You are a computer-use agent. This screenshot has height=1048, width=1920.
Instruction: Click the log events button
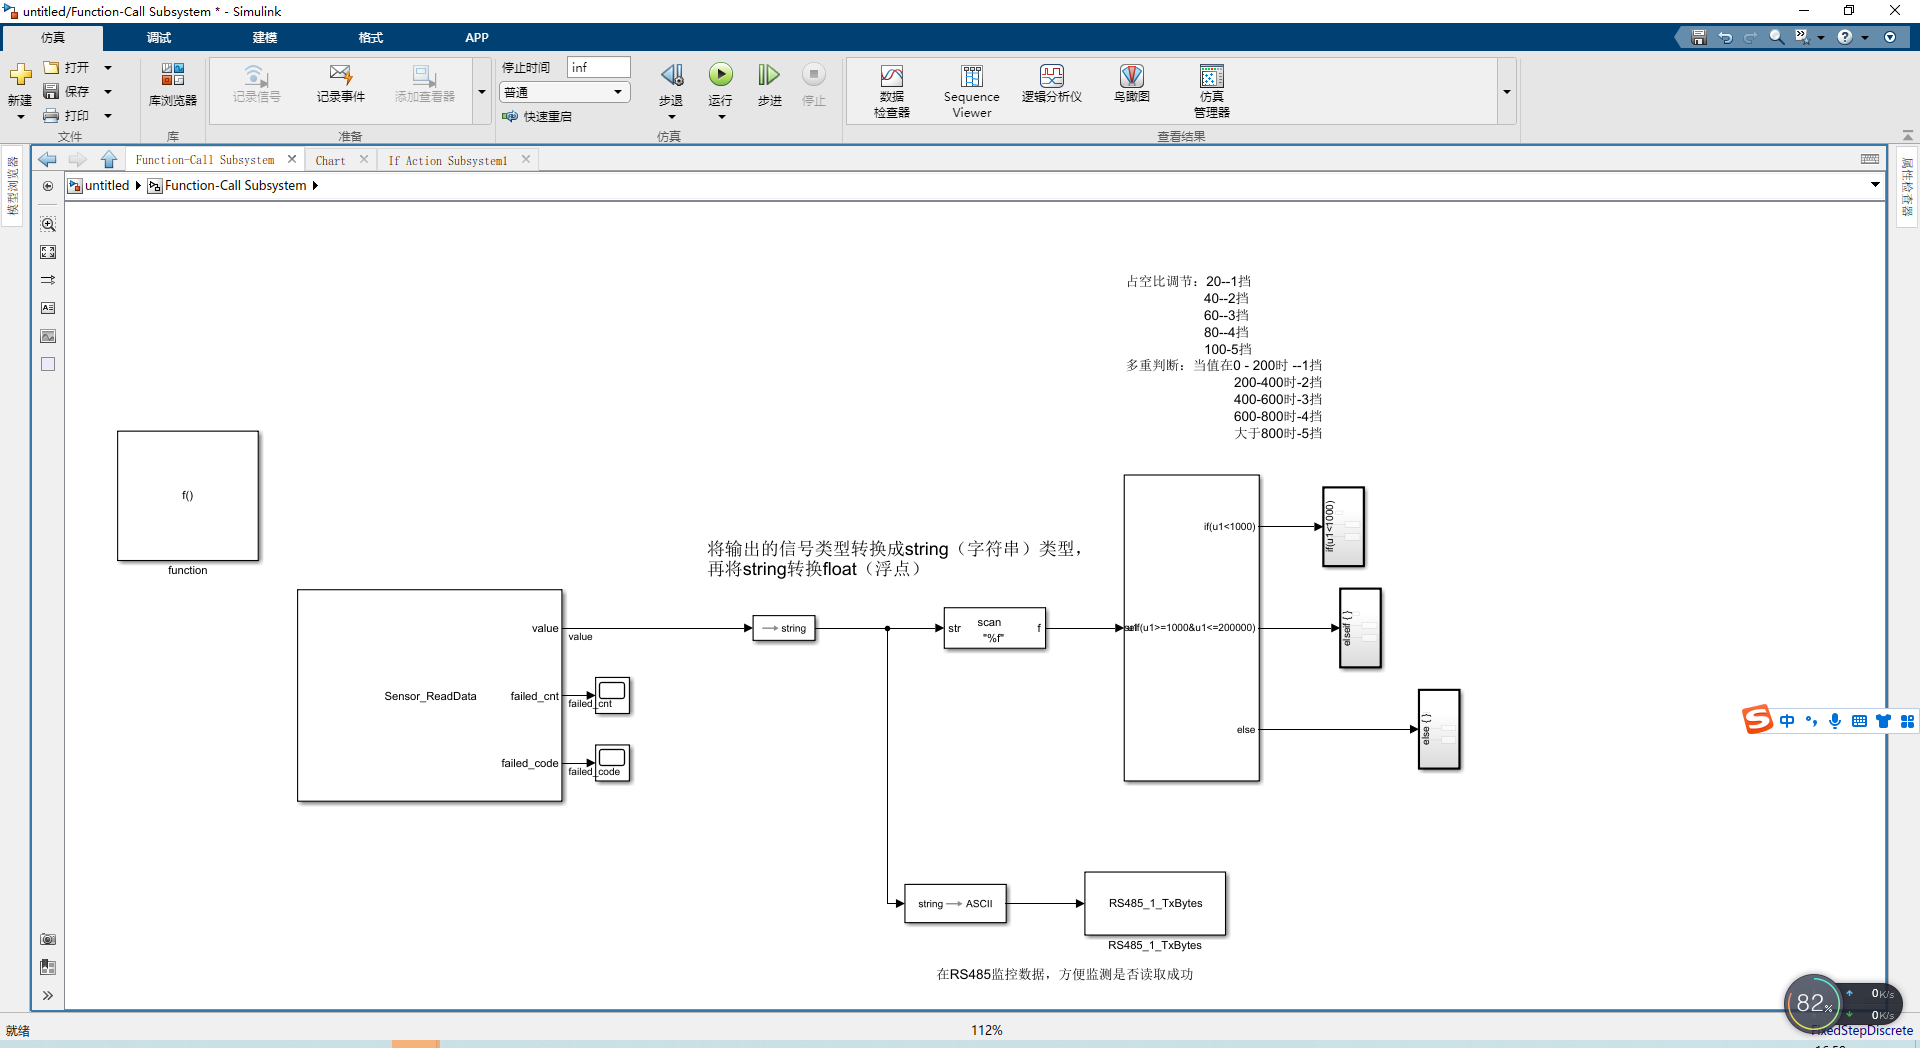pyautogui.click(x=341, y=84)
